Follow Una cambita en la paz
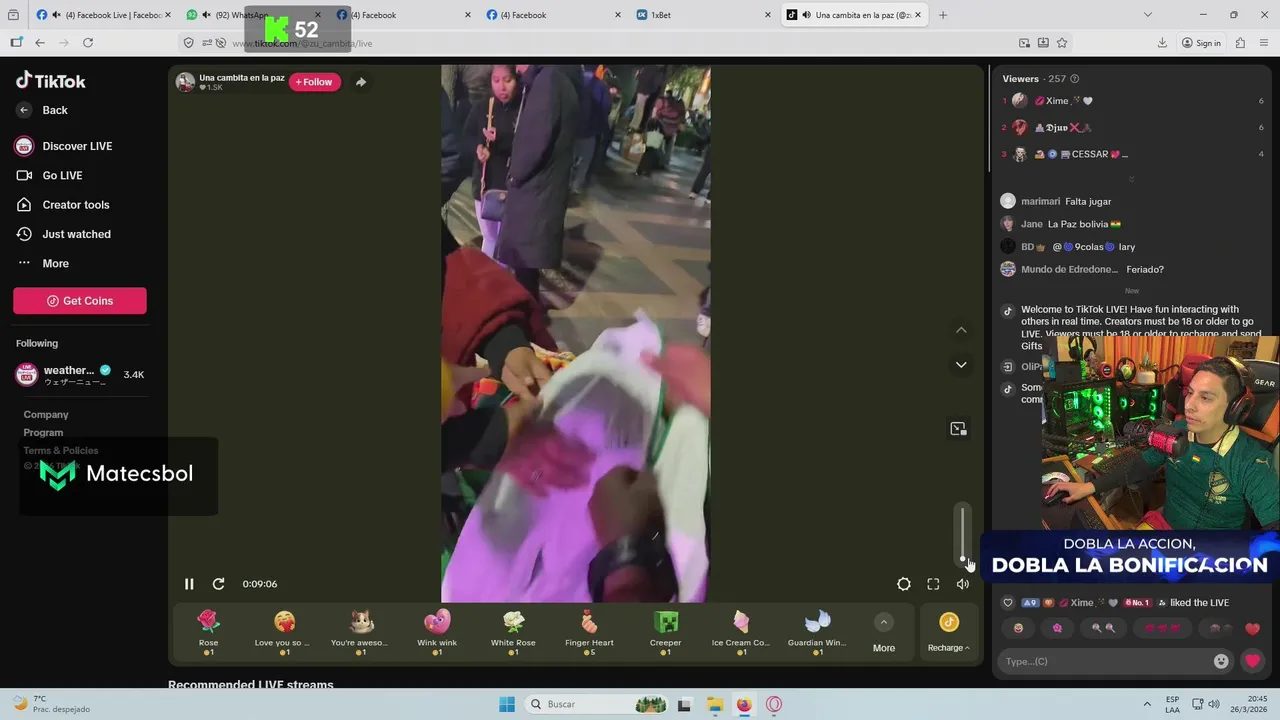The height and width of the screenshot is (720, 1280). click(315, 82)
